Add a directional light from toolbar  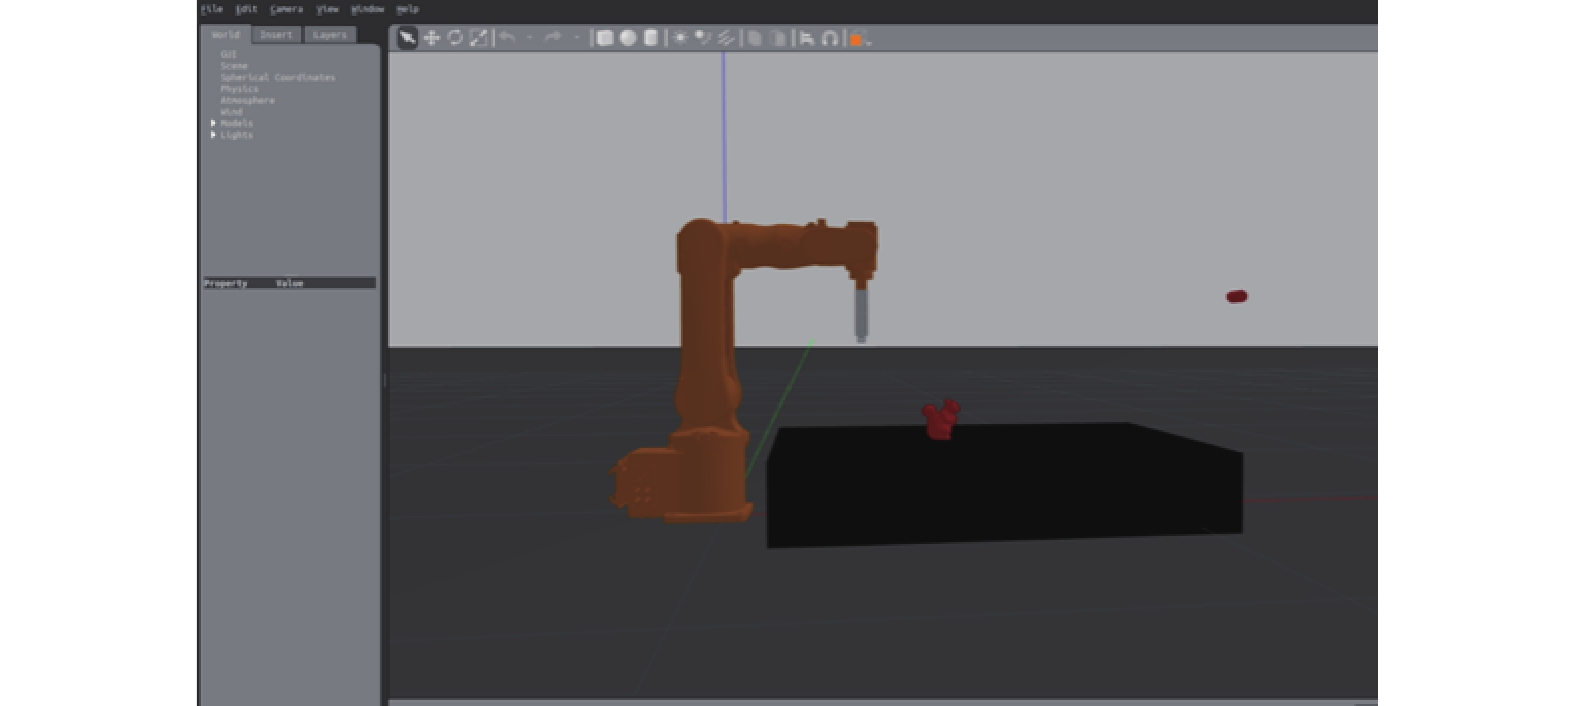[x=726, y=38]
